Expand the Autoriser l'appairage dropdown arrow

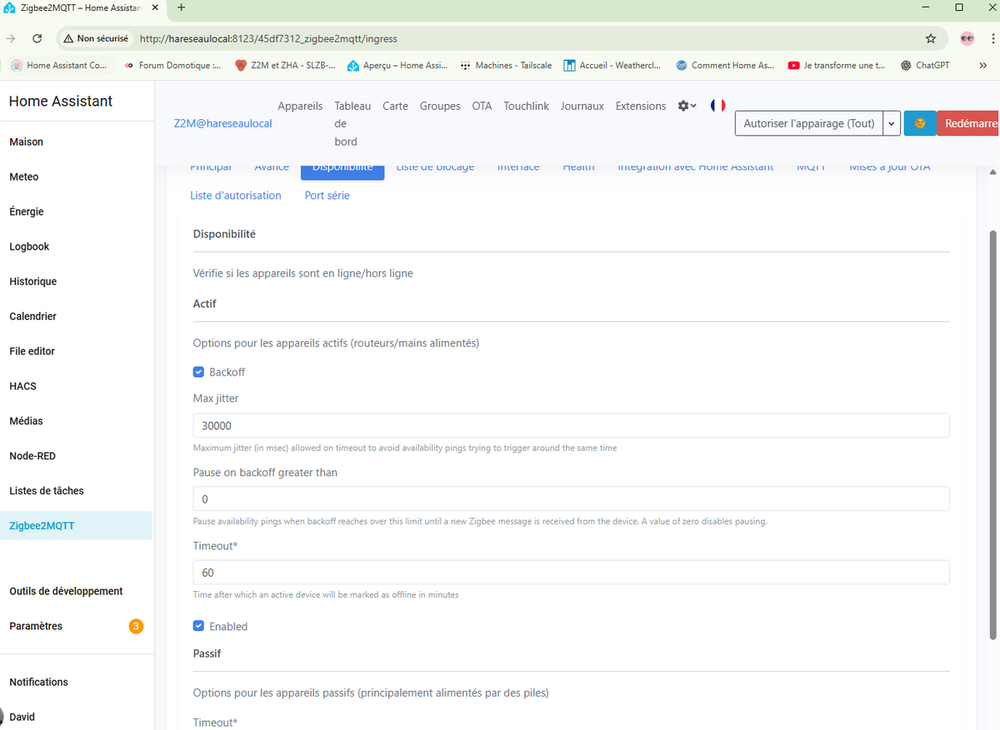[892, 123]
